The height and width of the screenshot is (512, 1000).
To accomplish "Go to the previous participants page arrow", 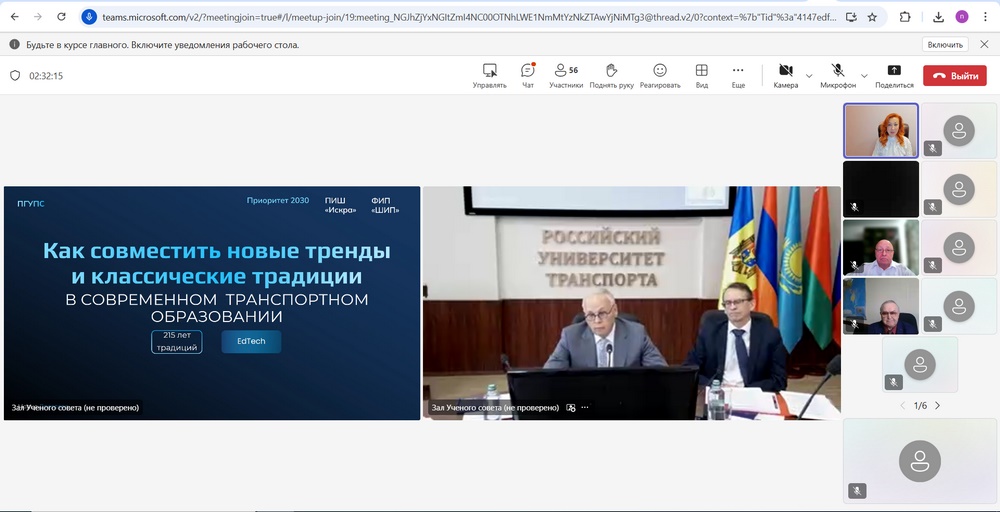I will (902, 406).
